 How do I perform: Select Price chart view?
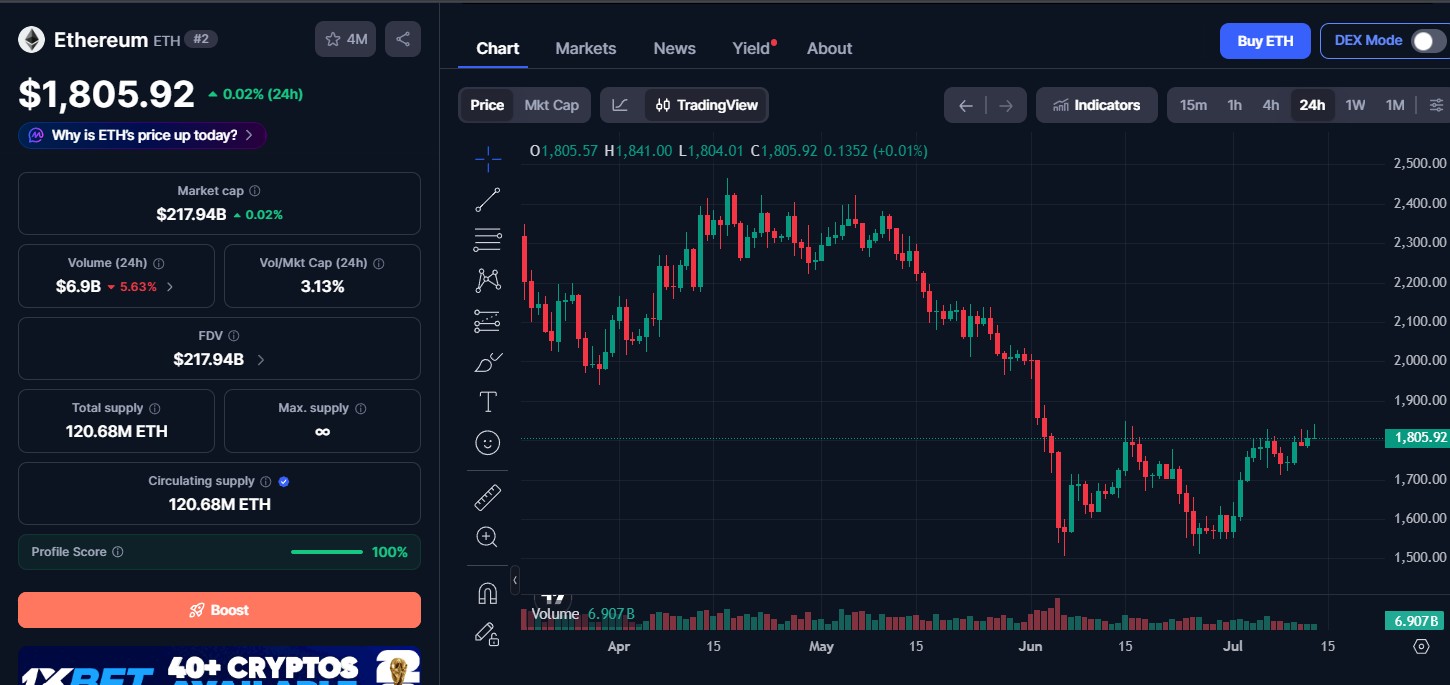pos(487,105)
